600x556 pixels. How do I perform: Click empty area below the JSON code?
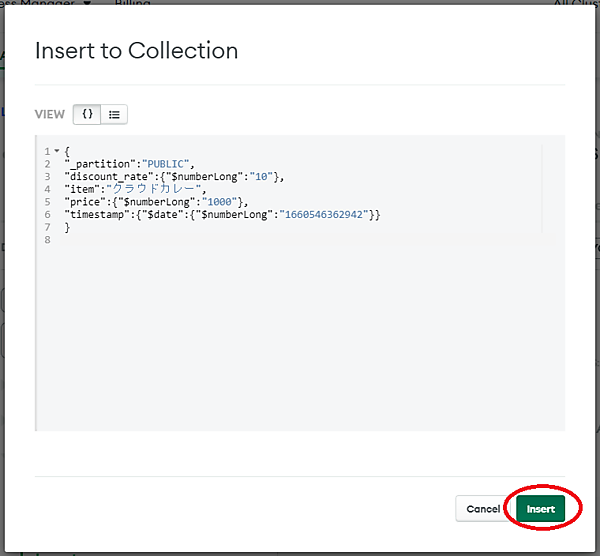(x=300, y=340)
